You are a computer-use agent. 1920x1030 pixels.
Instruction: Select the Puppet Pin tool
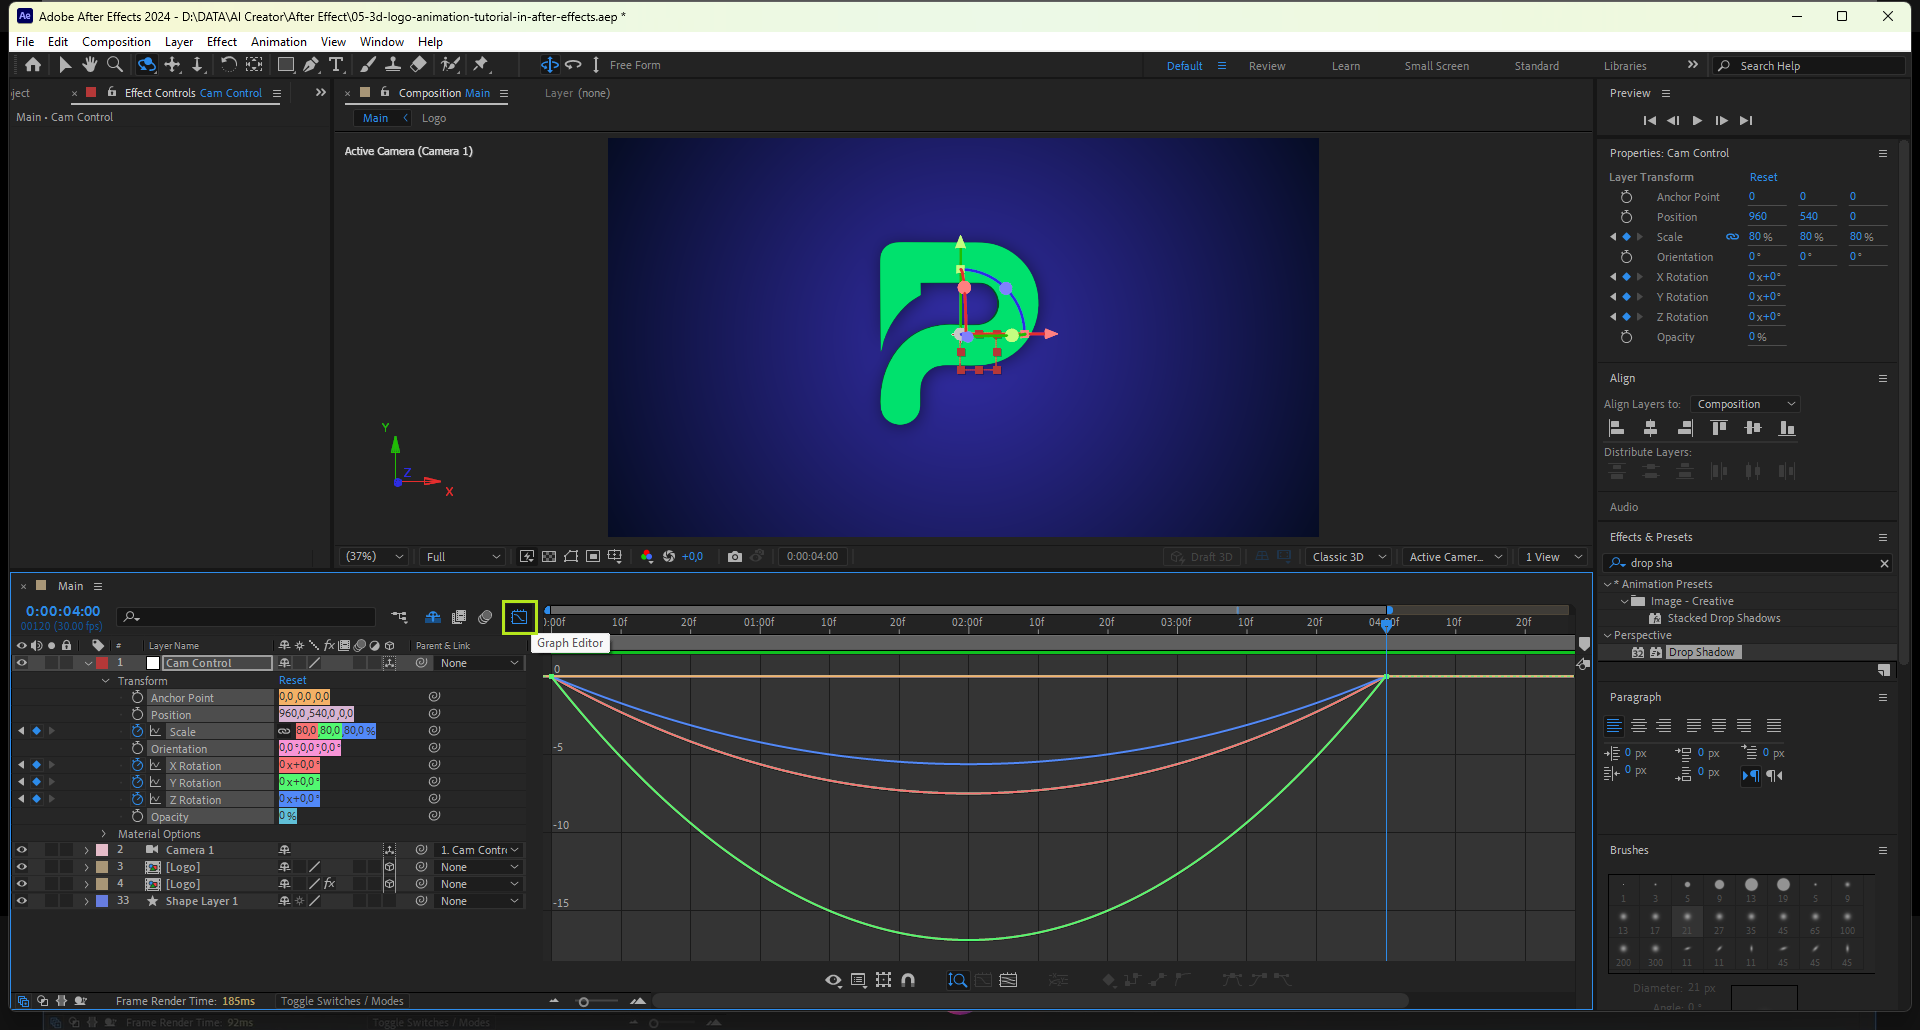pyautogui.click(x=481, y=65)
